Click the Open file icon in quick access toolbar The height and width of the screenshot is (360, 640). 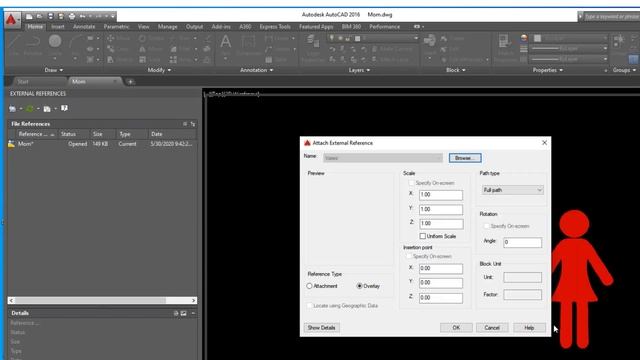pyautogui.click(x=40, y=16)
